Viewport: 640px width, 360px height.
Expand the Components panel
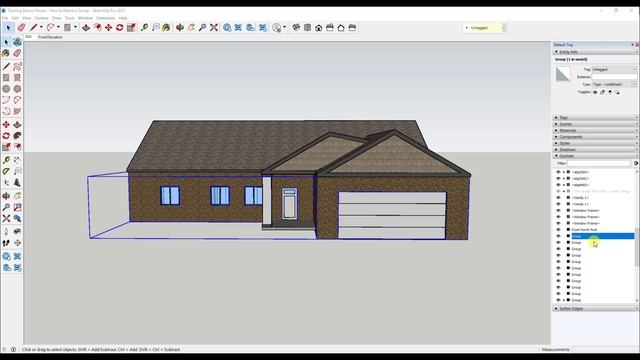[596, 137]
